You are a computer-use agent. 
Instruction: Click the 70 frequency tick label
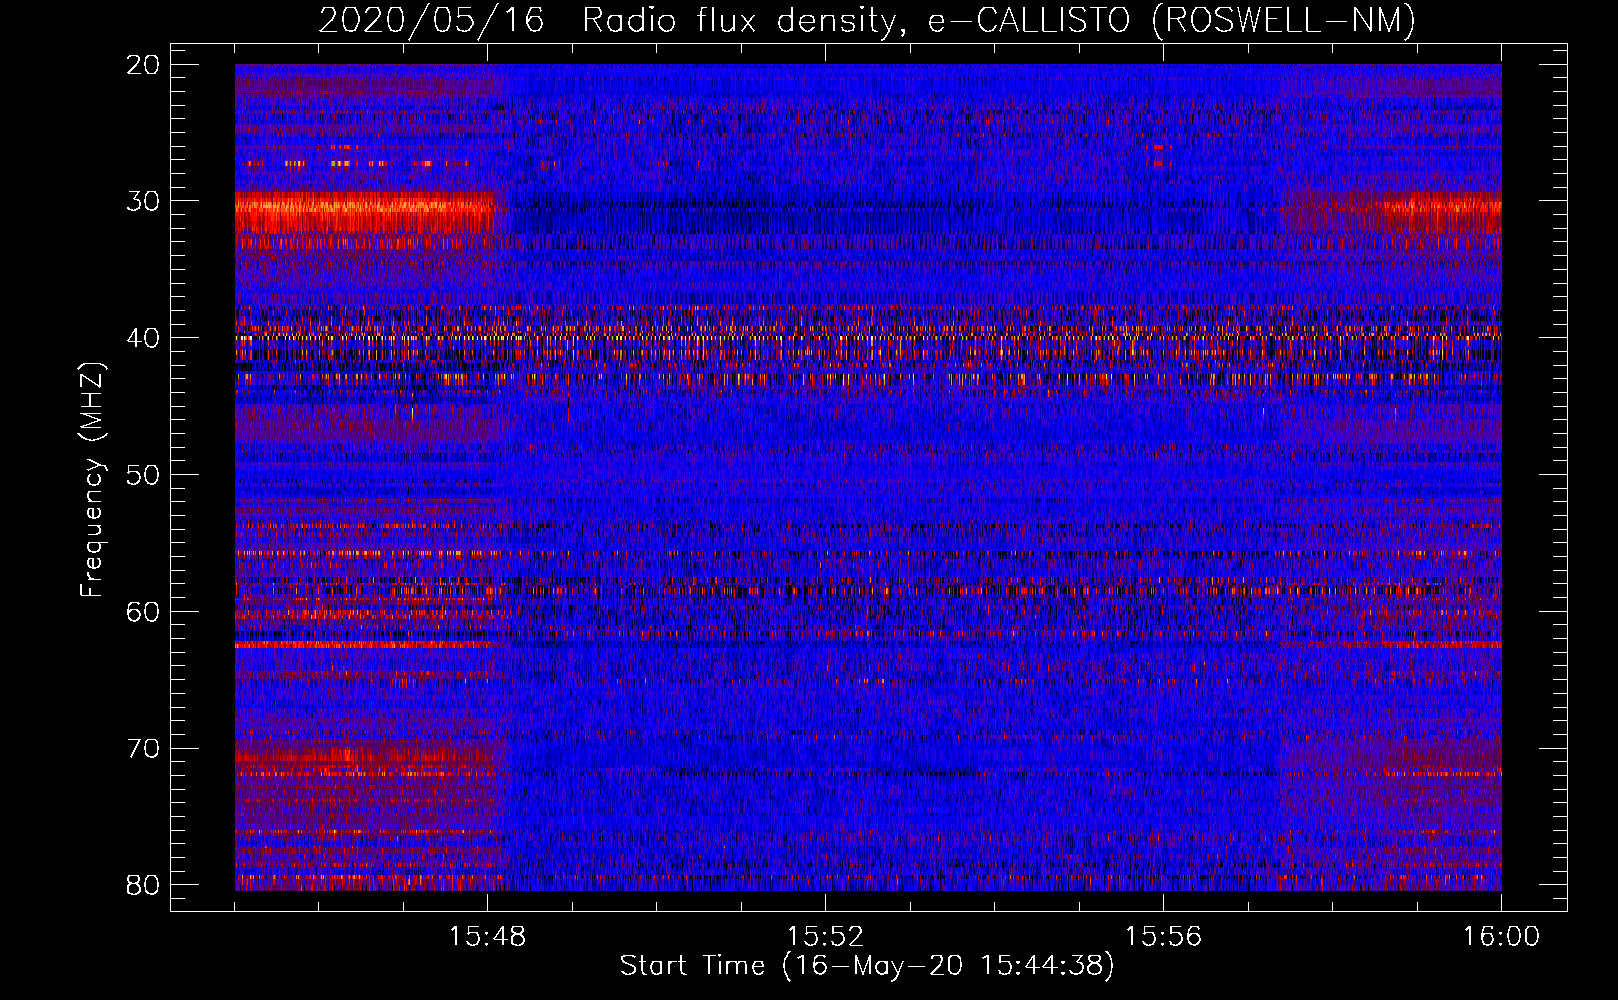(144, 749)
